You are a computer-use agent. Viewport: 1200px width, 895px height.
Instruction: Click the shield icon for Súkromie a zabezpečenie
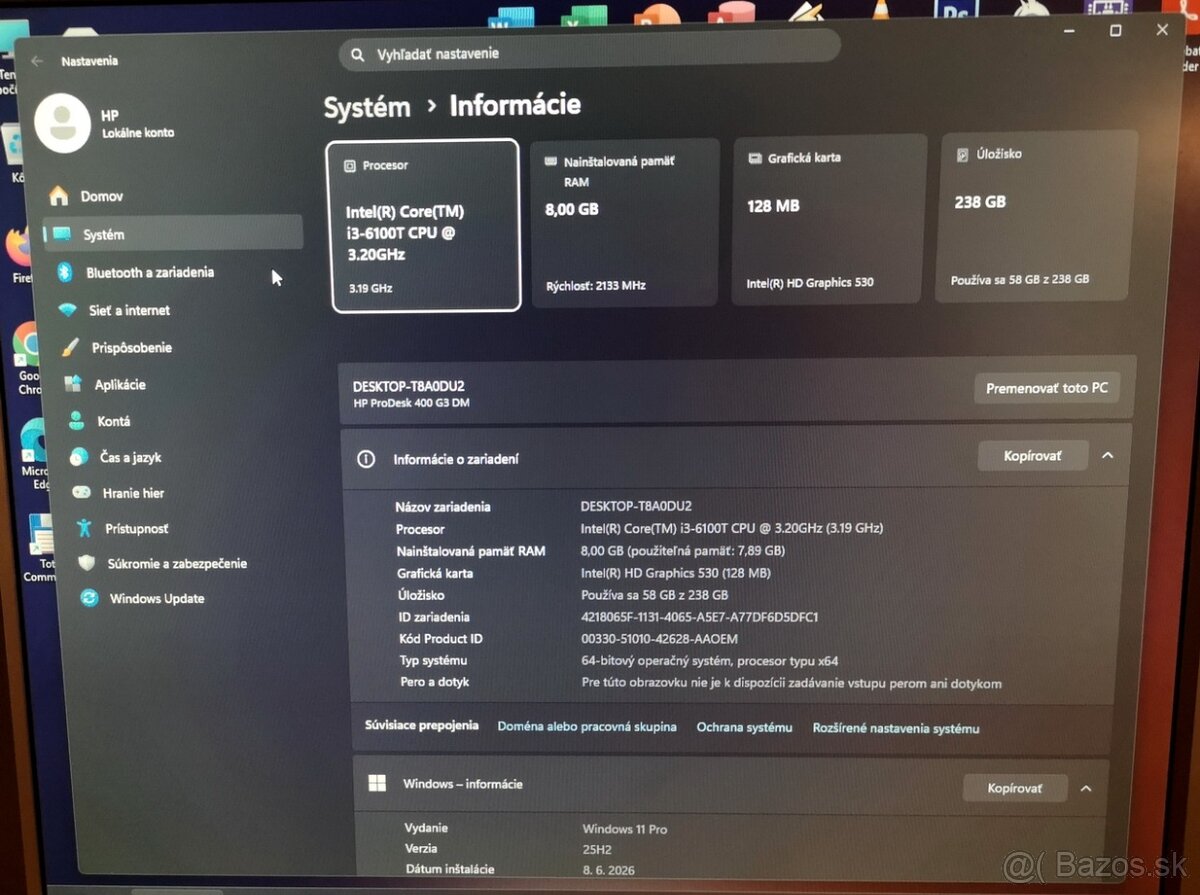coord(87,563)
